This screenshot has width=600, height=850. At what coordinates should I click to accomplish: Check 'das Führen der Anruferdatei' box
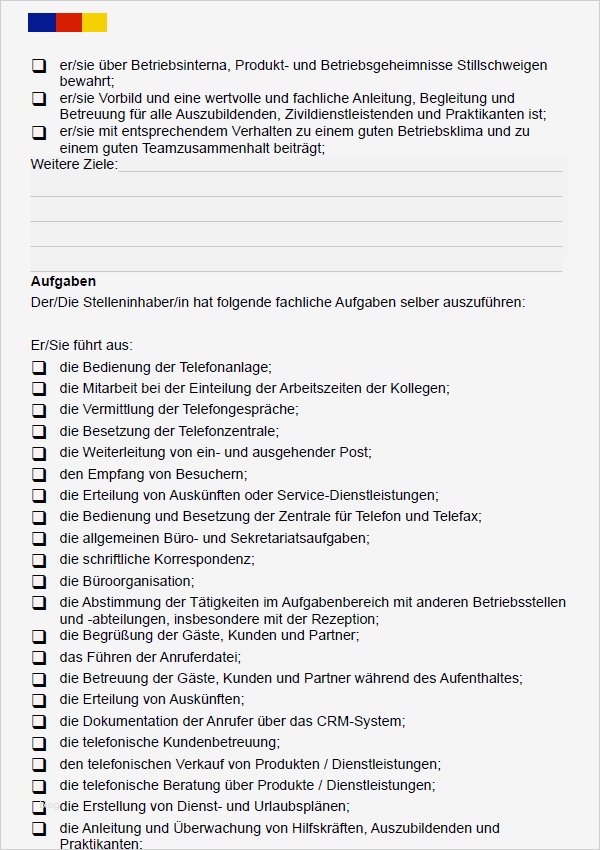click(x=39, y=658)
